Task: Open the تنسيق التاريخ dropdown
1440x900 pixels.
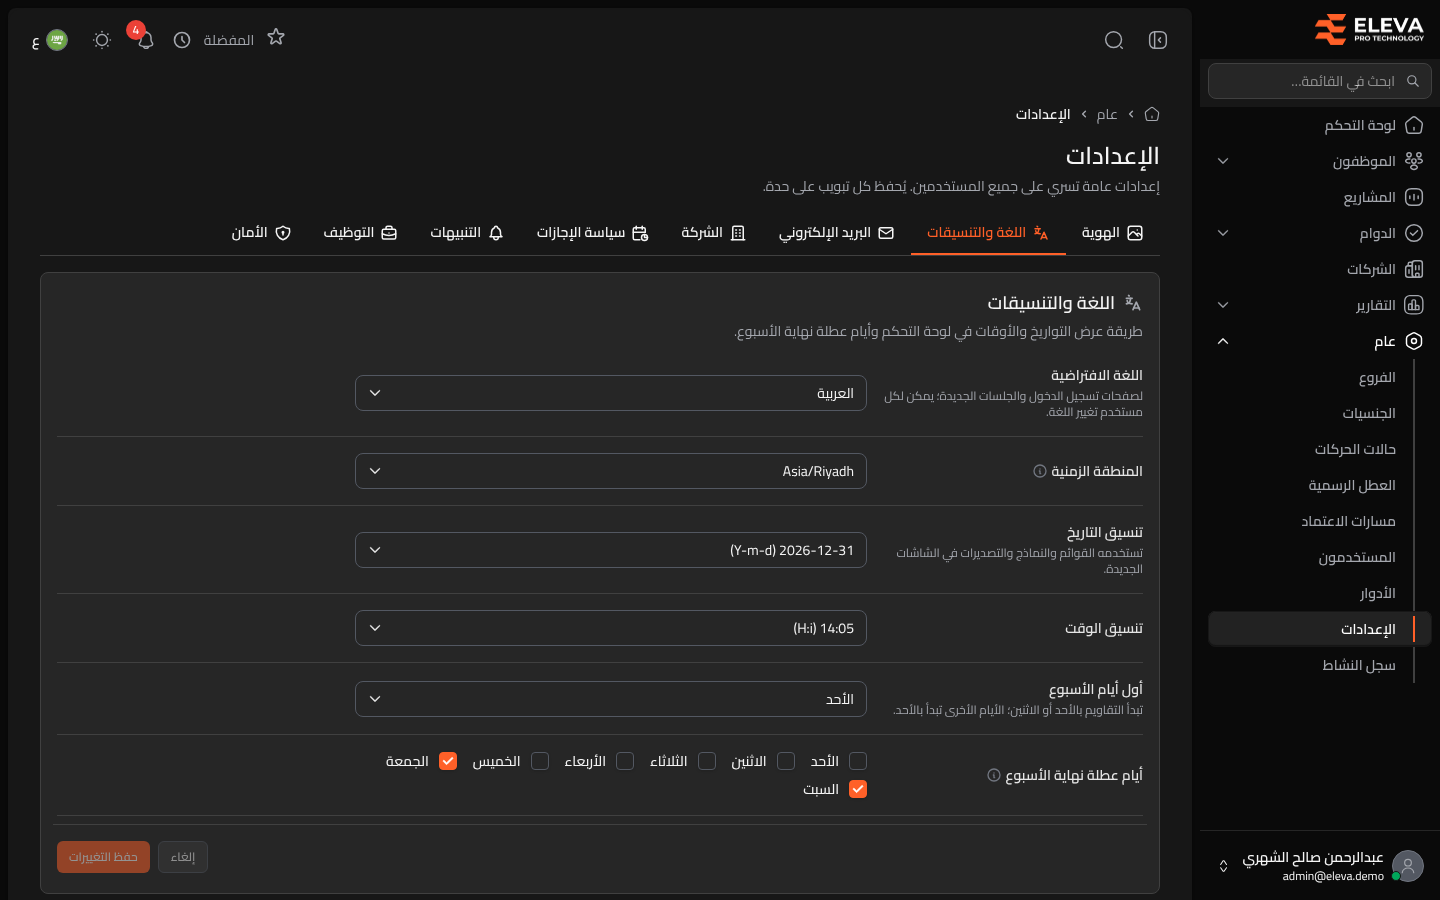Action: click(x=611, y=550)
